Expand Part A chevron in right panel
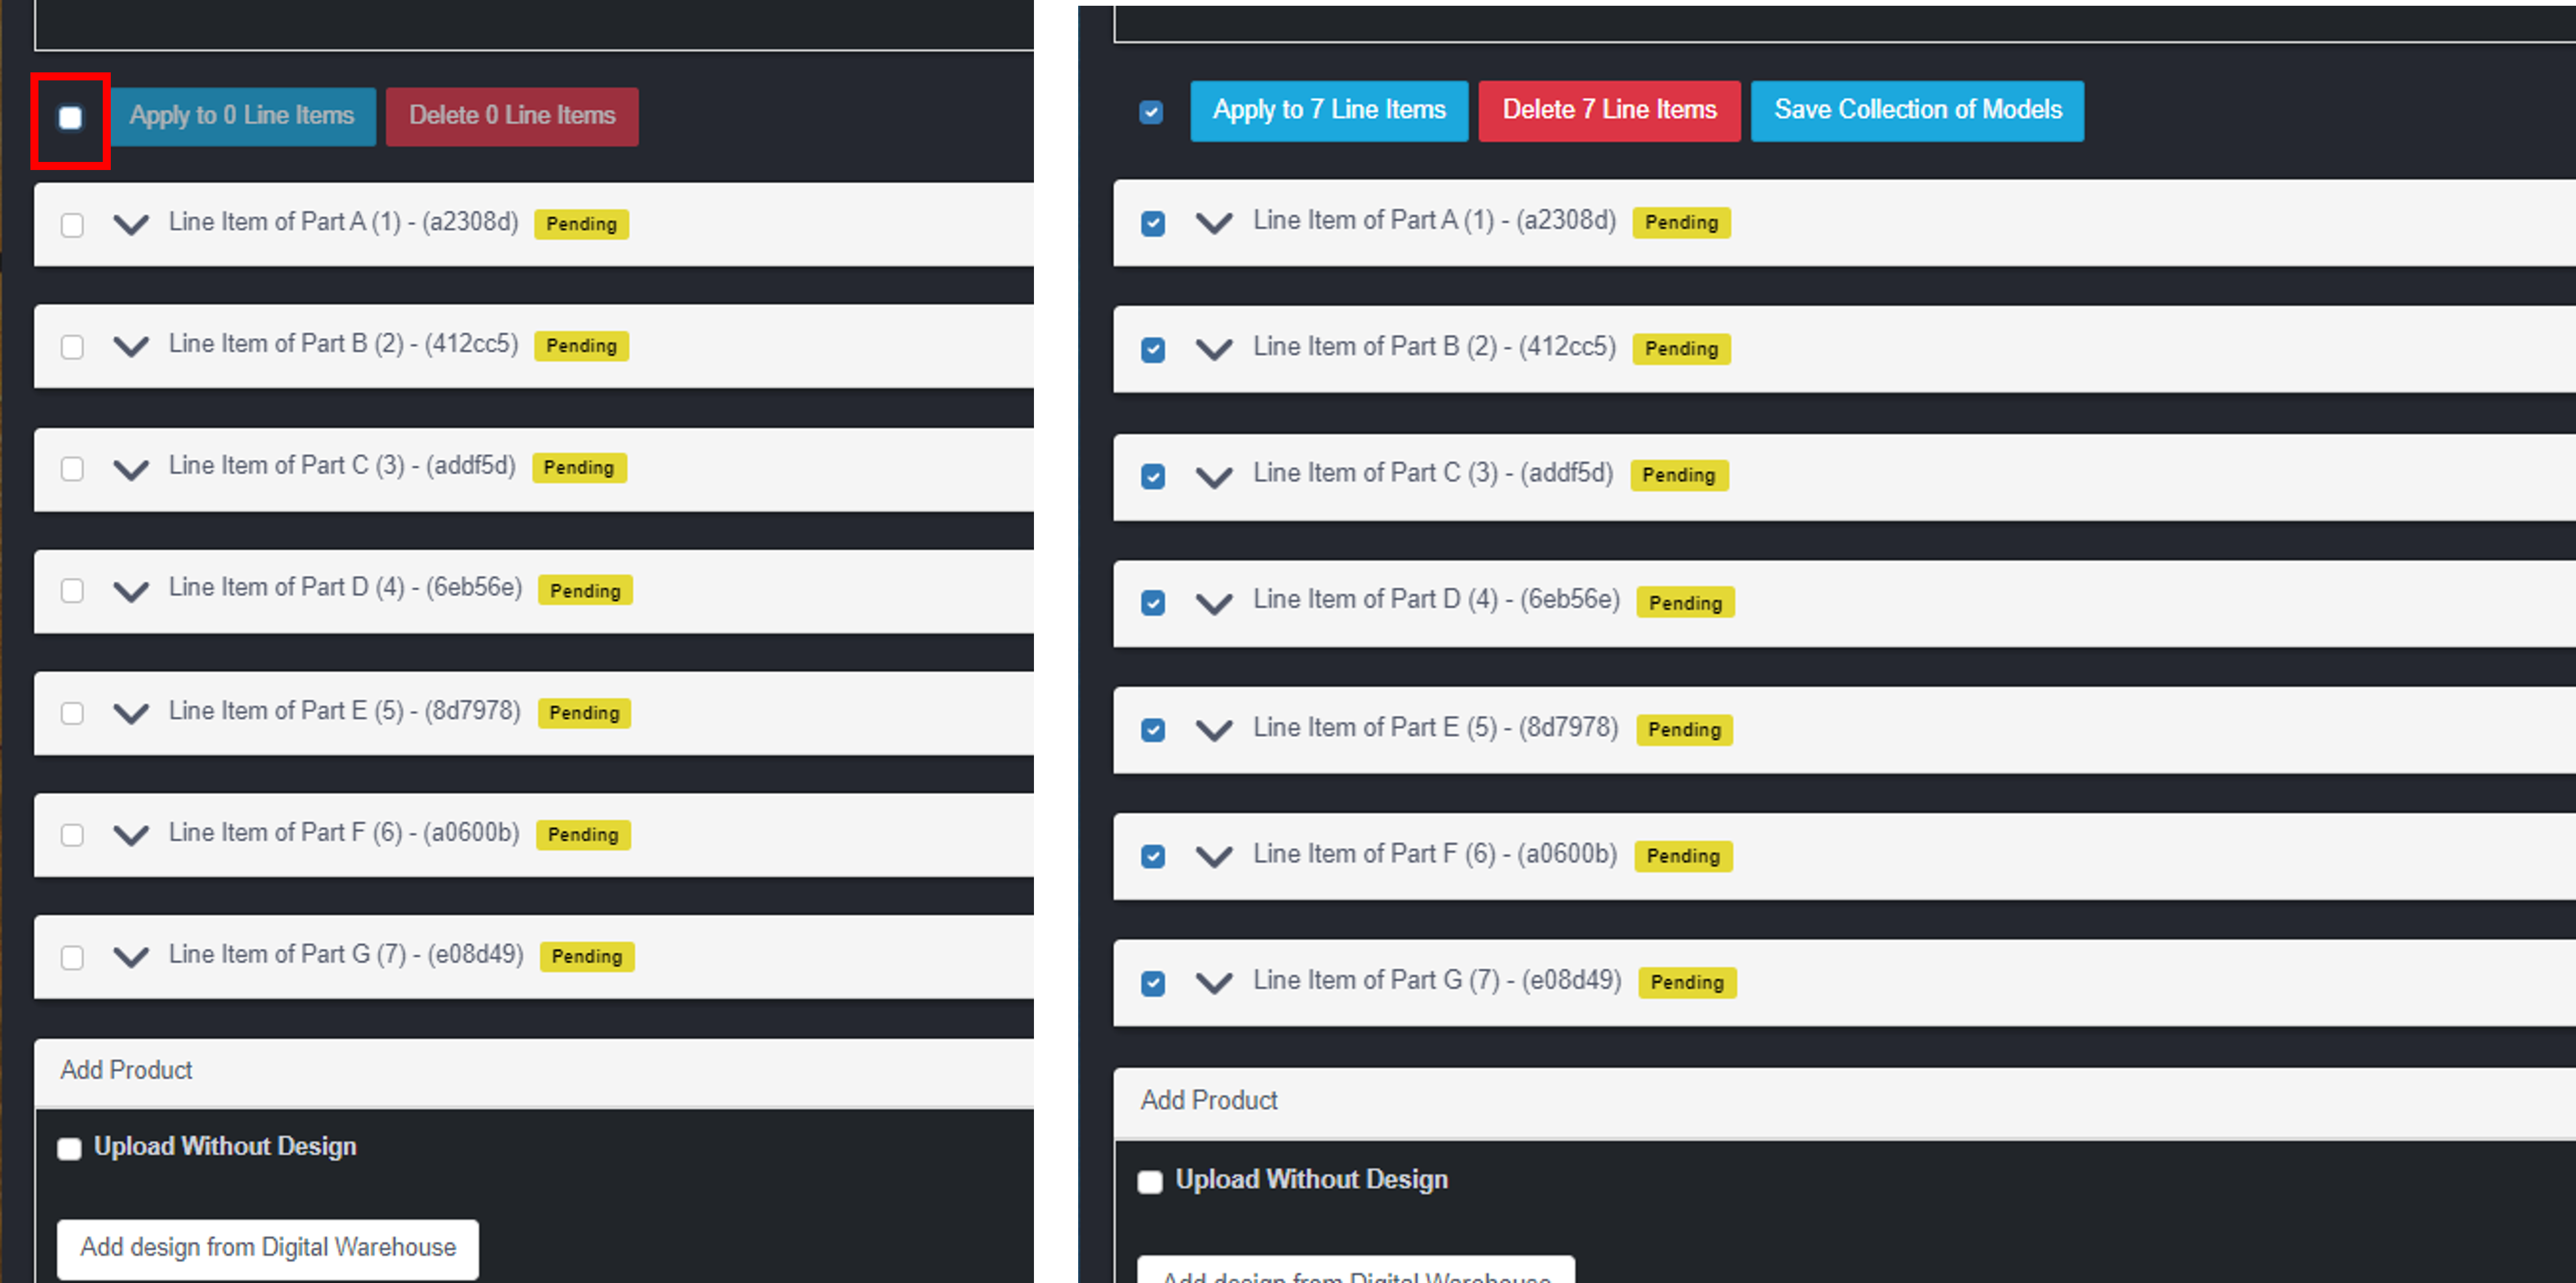Image resolution: width=2576 pixels, height=1283 pixels. [x=1214, y=223]
